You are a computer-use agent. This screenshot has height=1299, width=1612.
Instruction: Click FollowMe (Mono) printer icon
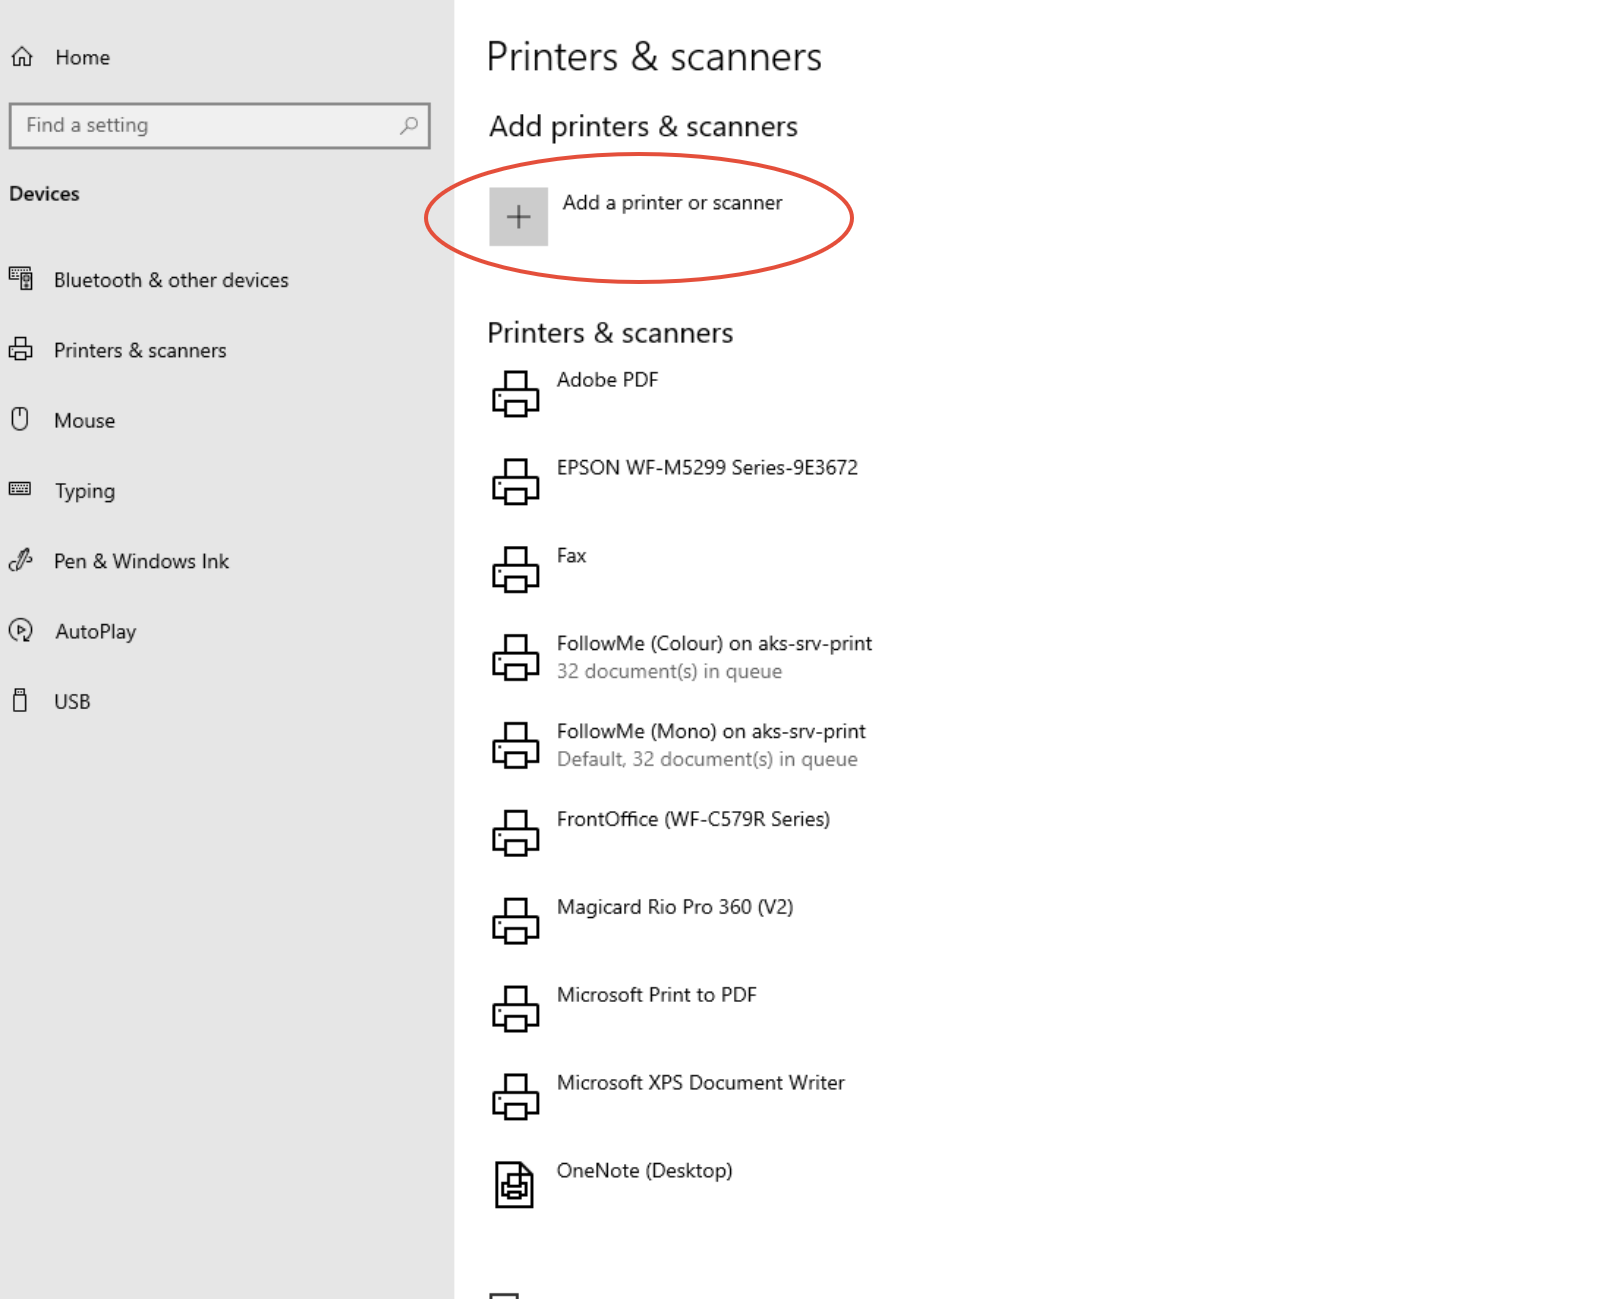(515, 746)
